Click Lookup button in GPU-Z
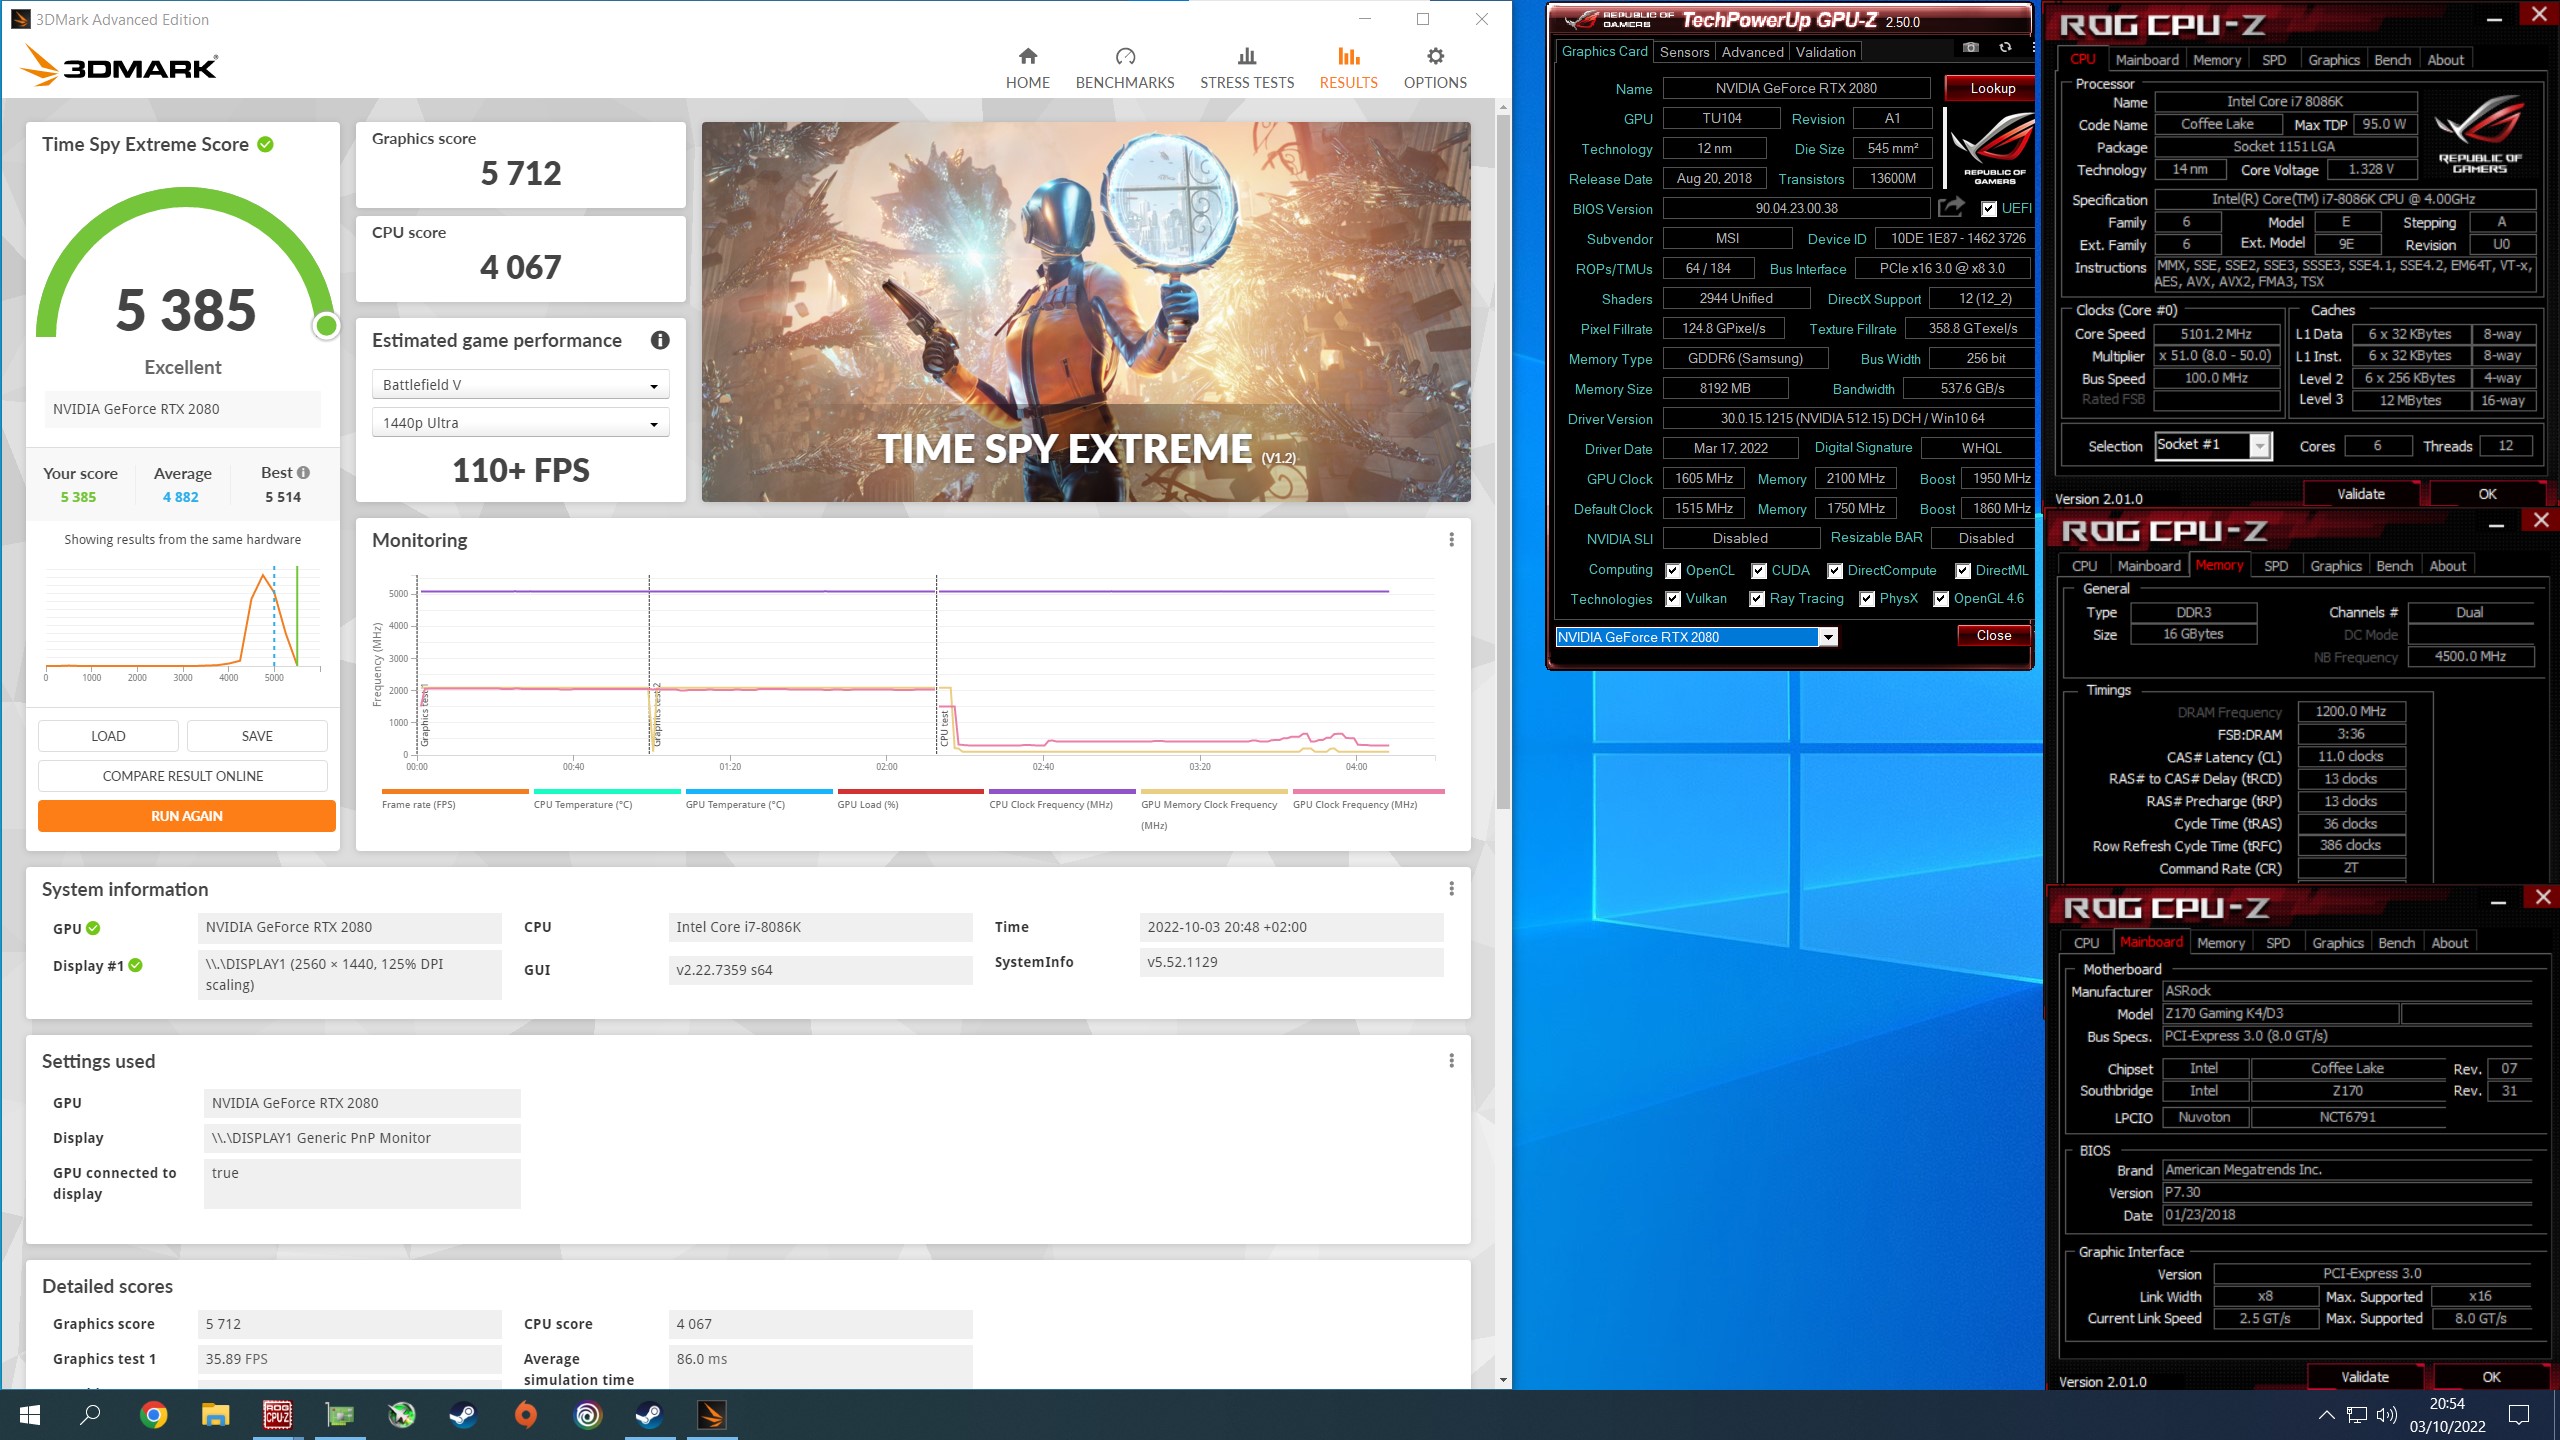This screenshot has width=2560, height=1440. (x=1992, y=88)
